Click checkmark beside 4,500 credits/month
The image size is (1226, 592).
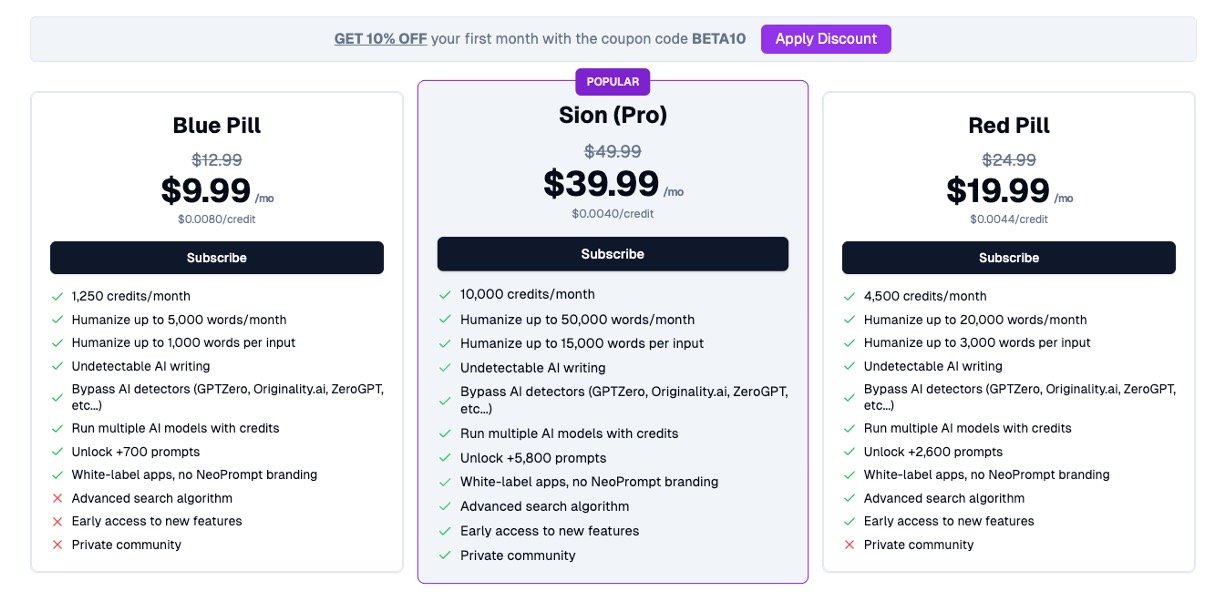(x=849, y=296)
